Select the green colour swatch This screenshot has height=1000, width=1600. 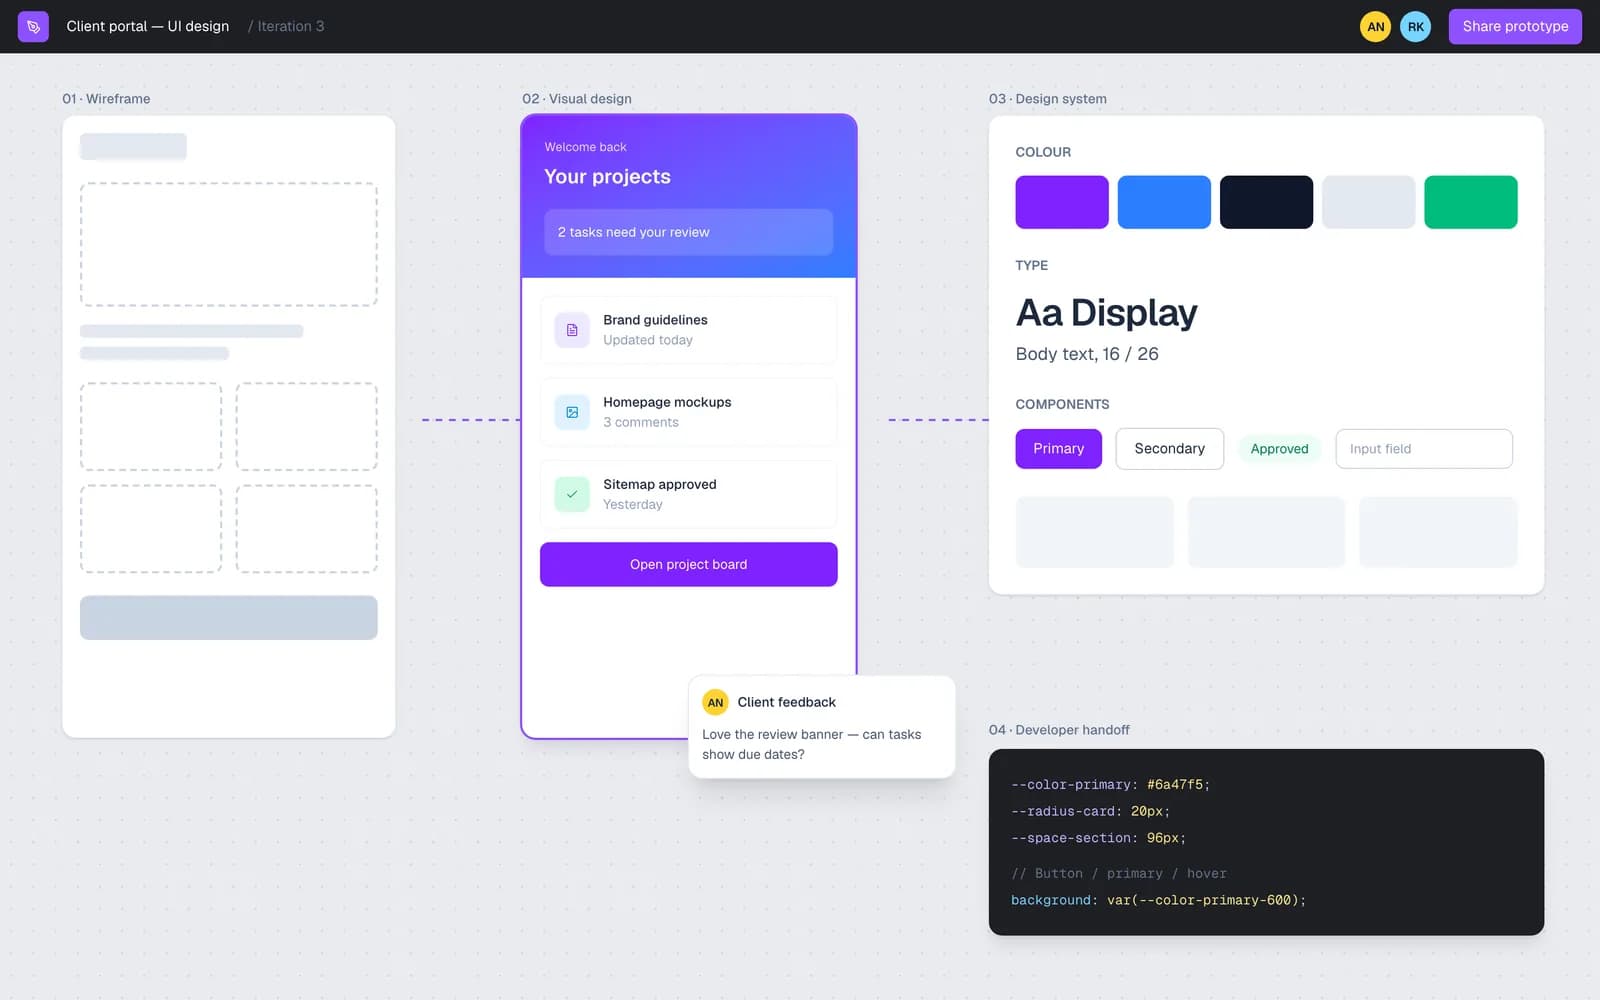tap(1470, 202)
